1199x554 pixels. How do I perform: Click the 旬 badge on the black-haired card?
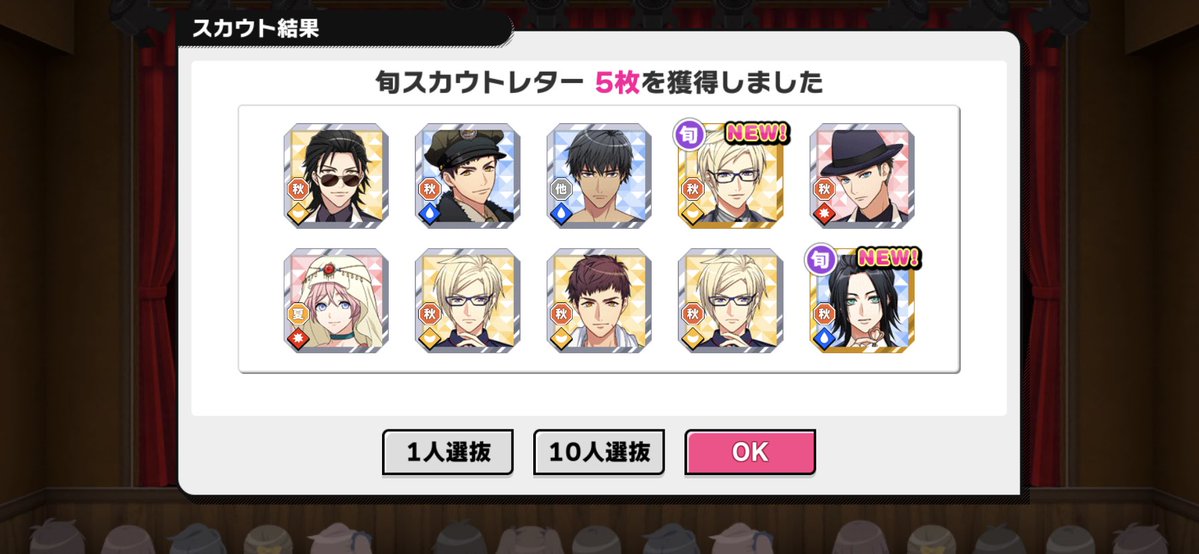820,259
